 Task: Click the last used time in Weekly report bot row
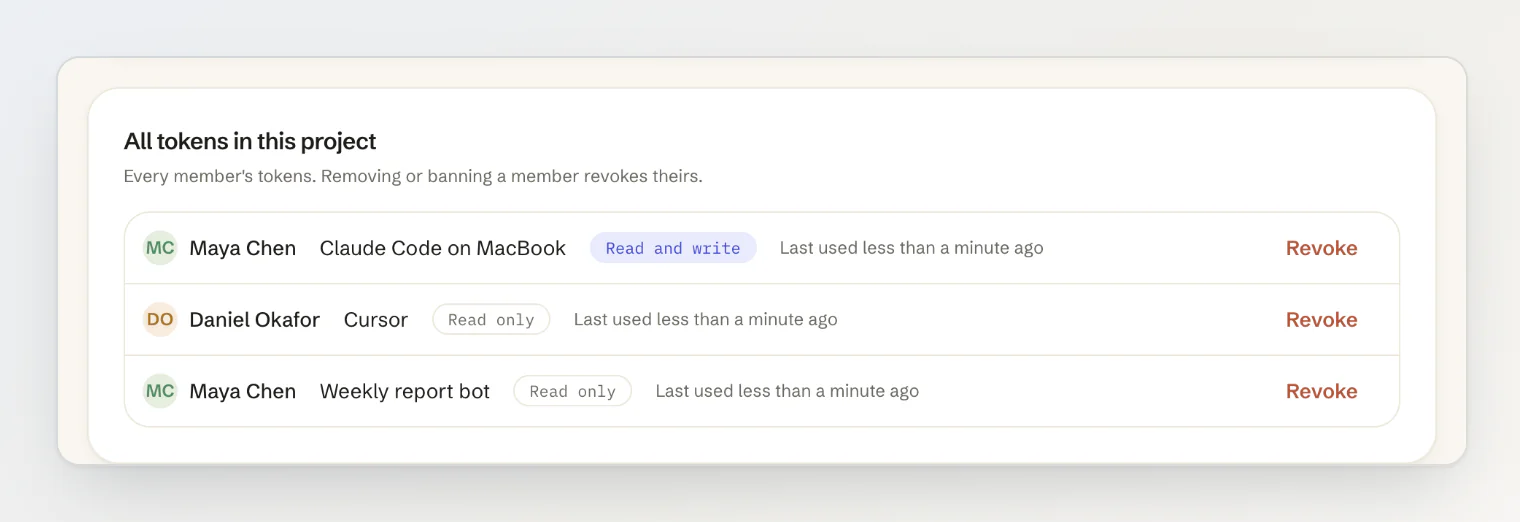click(787, 391)
